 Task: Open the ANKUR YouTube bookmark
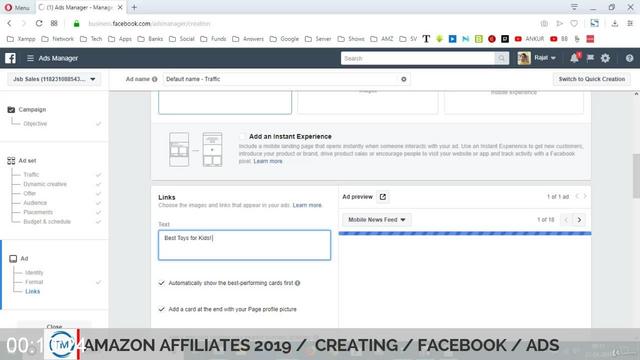point(529,39)
